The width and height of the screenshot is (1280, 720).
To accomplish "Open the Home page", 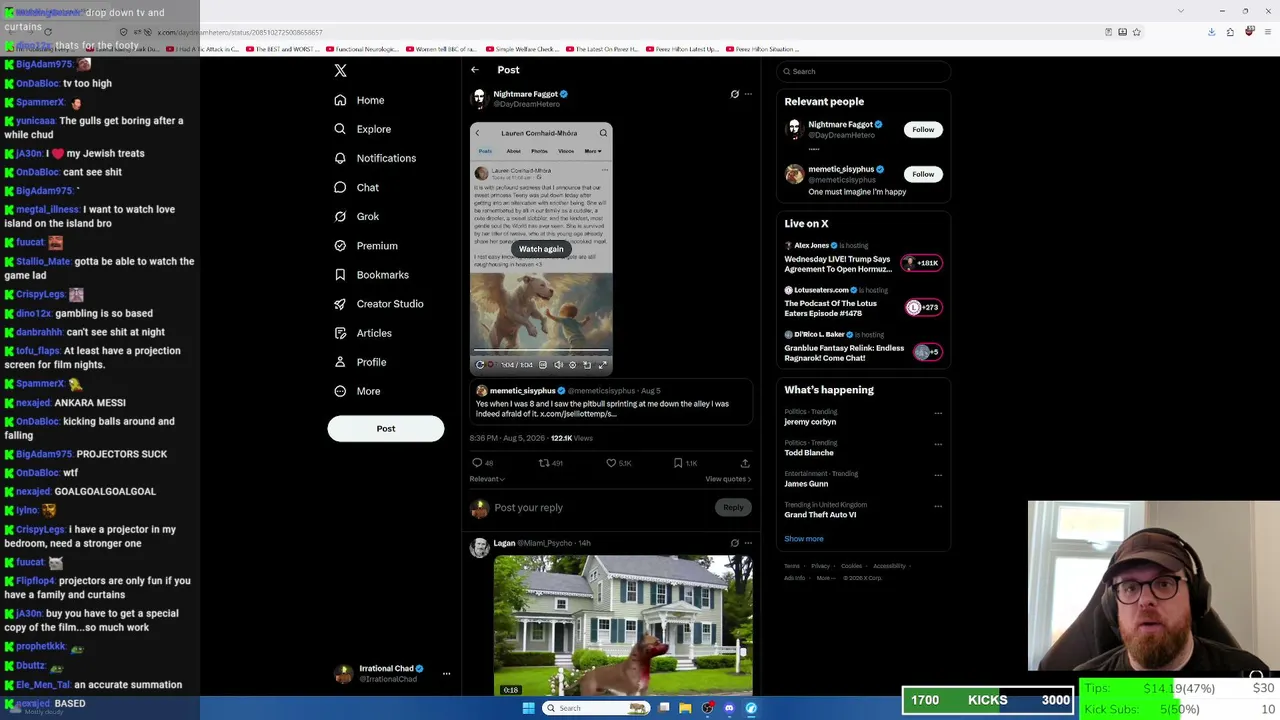I will pyautogui.click(x=359, y=100).
